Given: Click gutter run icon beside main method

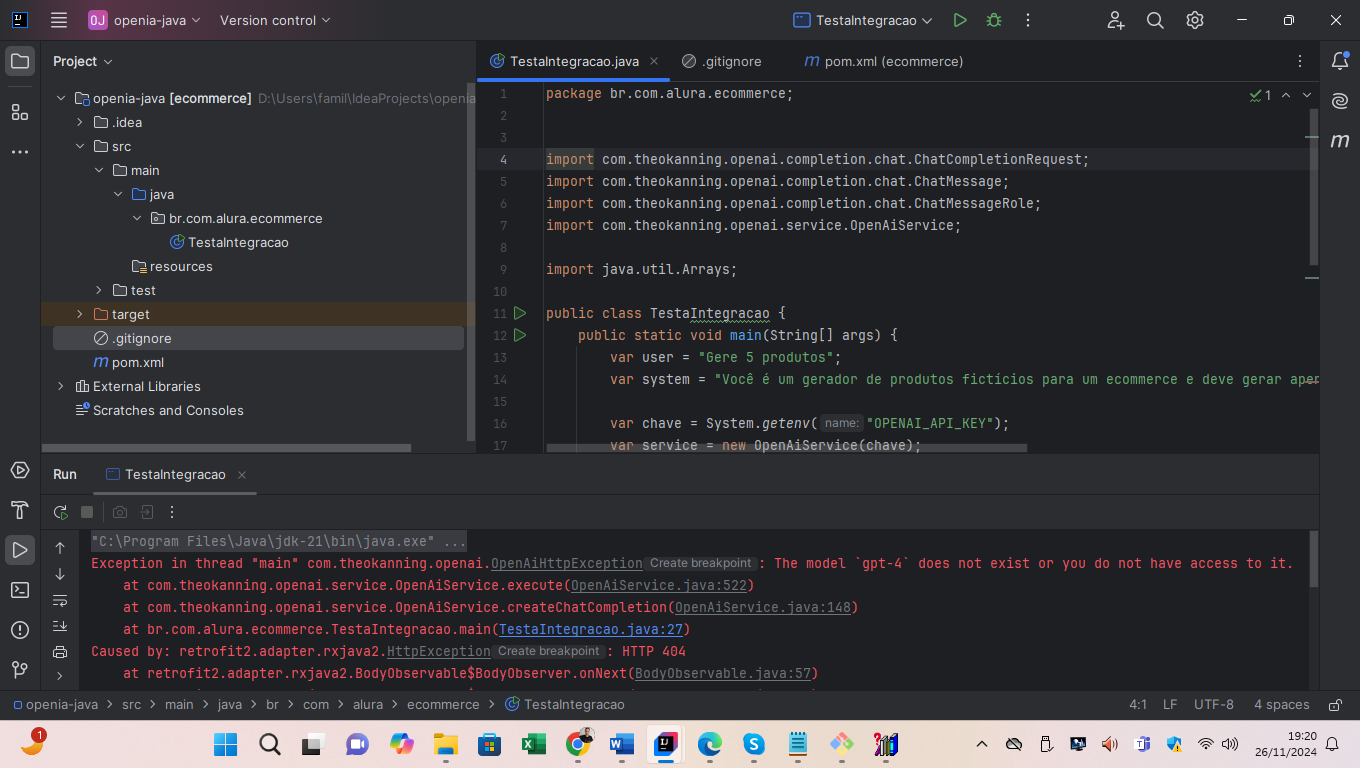Looking at the screenshot, I should (520, 335).
